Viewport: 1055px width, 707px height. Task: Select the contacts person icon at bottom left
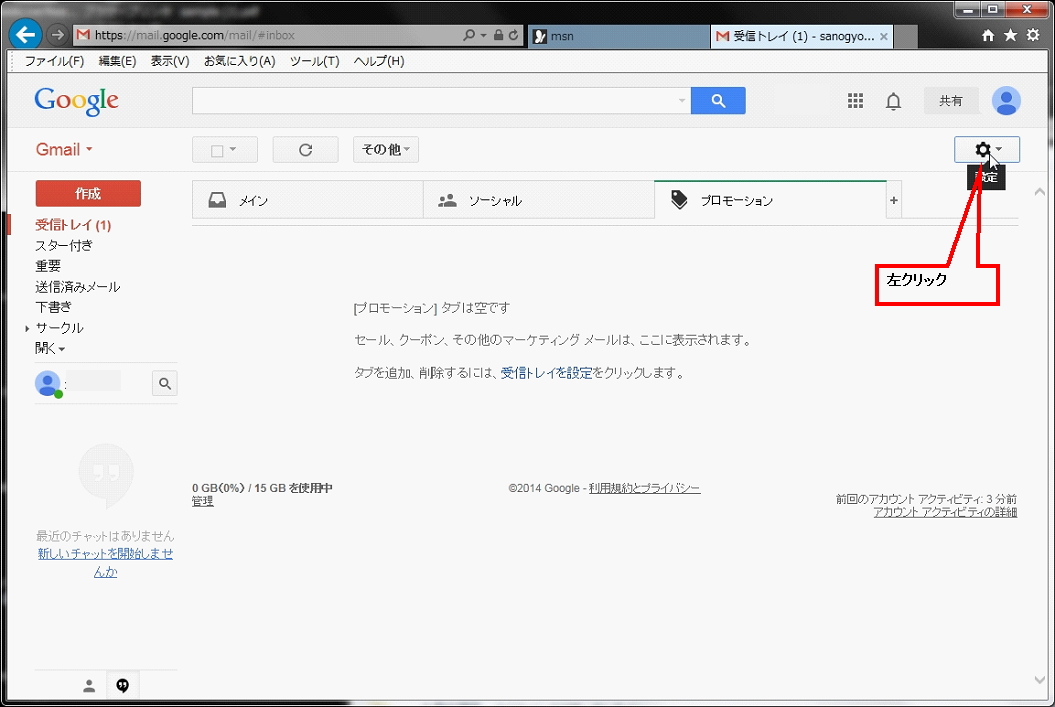[x=88, y=685]
